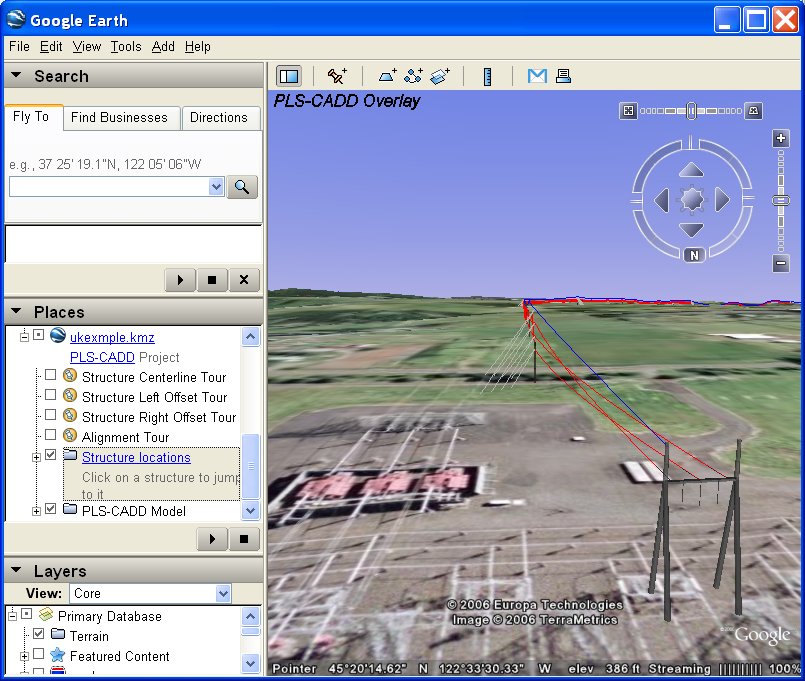Add a path from the toolbar
The height and width of the screenshot is (681, 805).
tap(413, 77)
